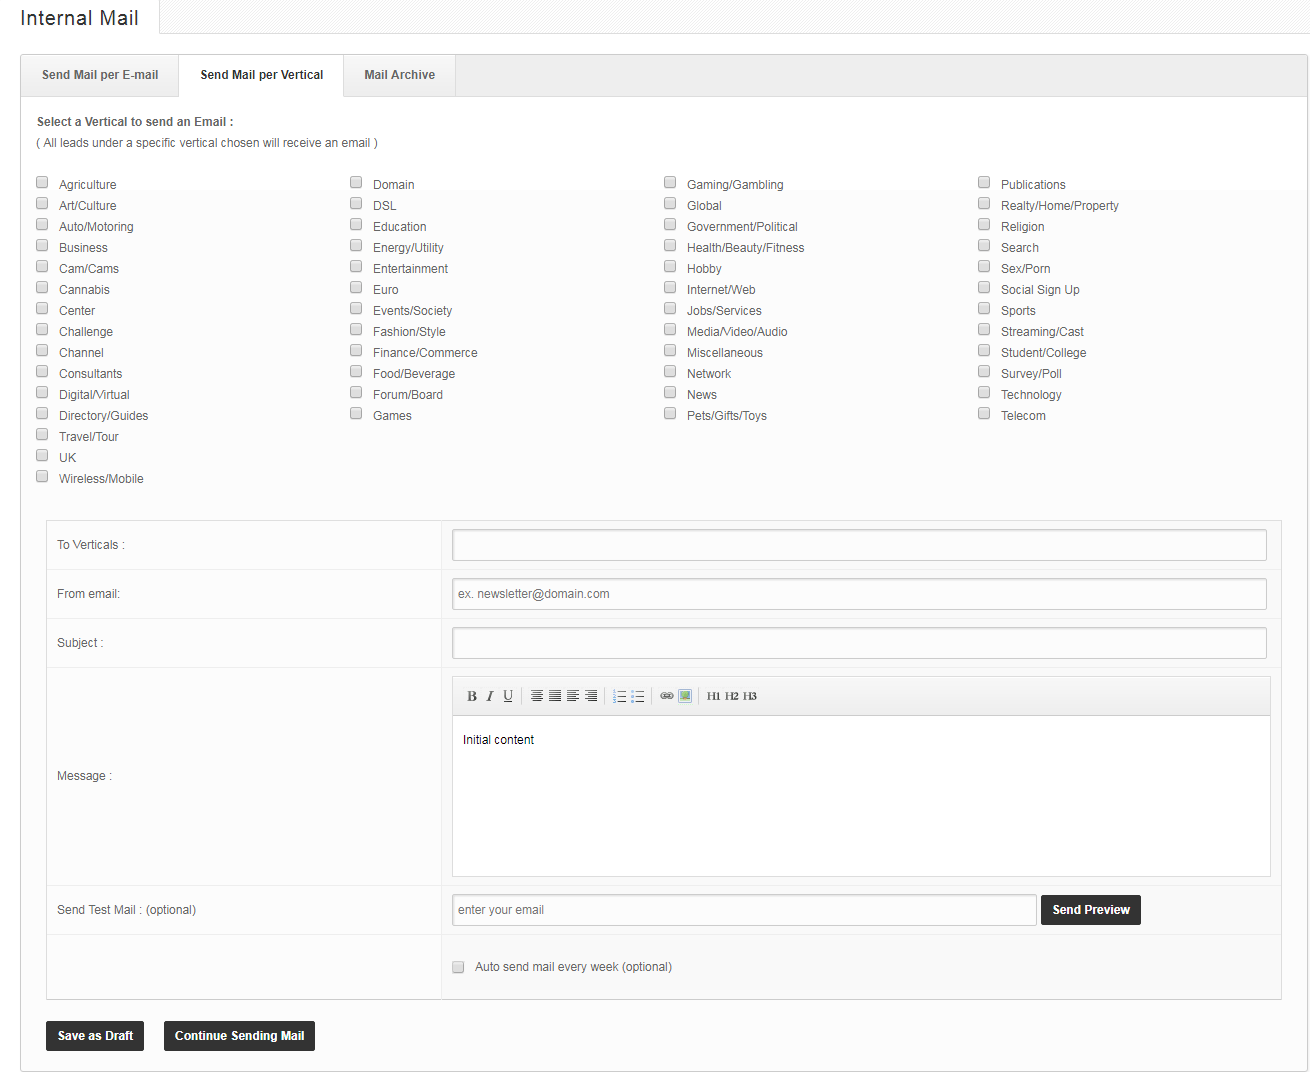Enable Auto send mail every week
This screenshot has width=1310, height=1072.
point(458,967)
